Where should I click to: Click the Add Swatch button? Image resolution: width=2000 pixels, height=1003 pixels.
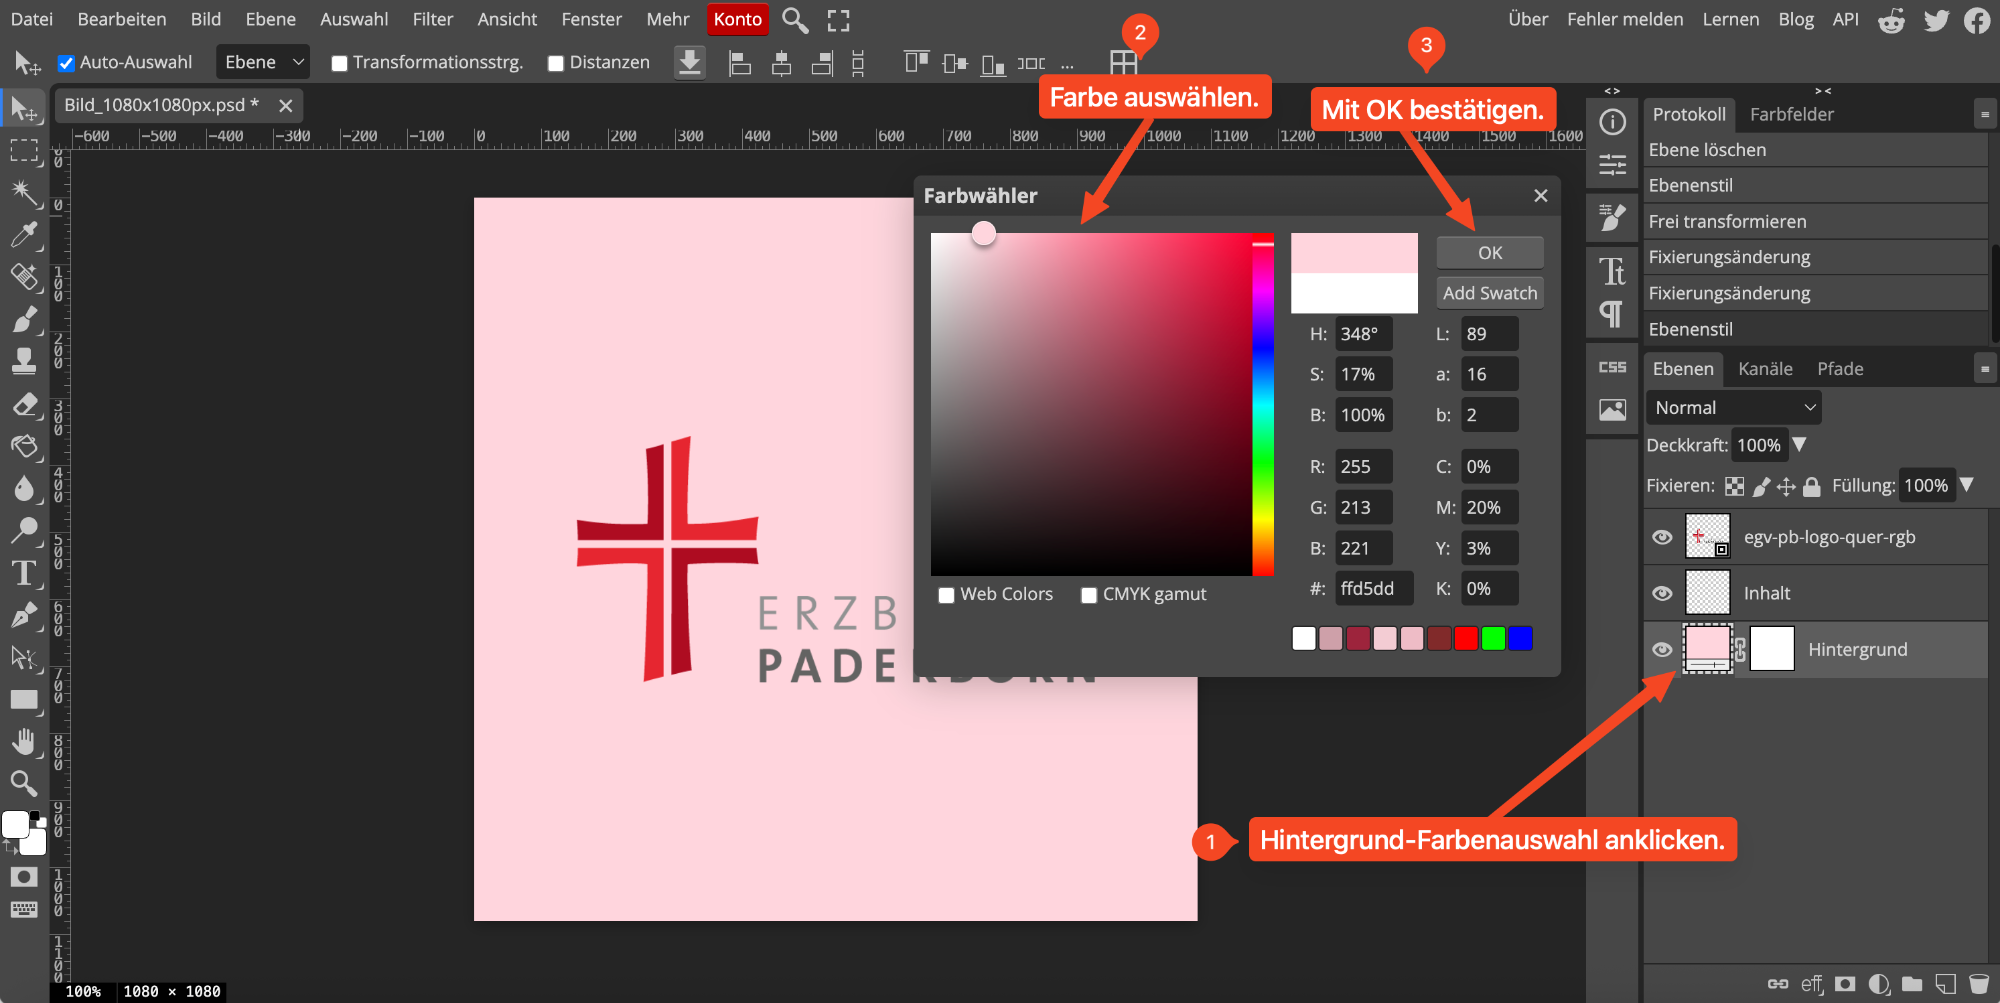pyautogui.click(x=1489, y=293)
